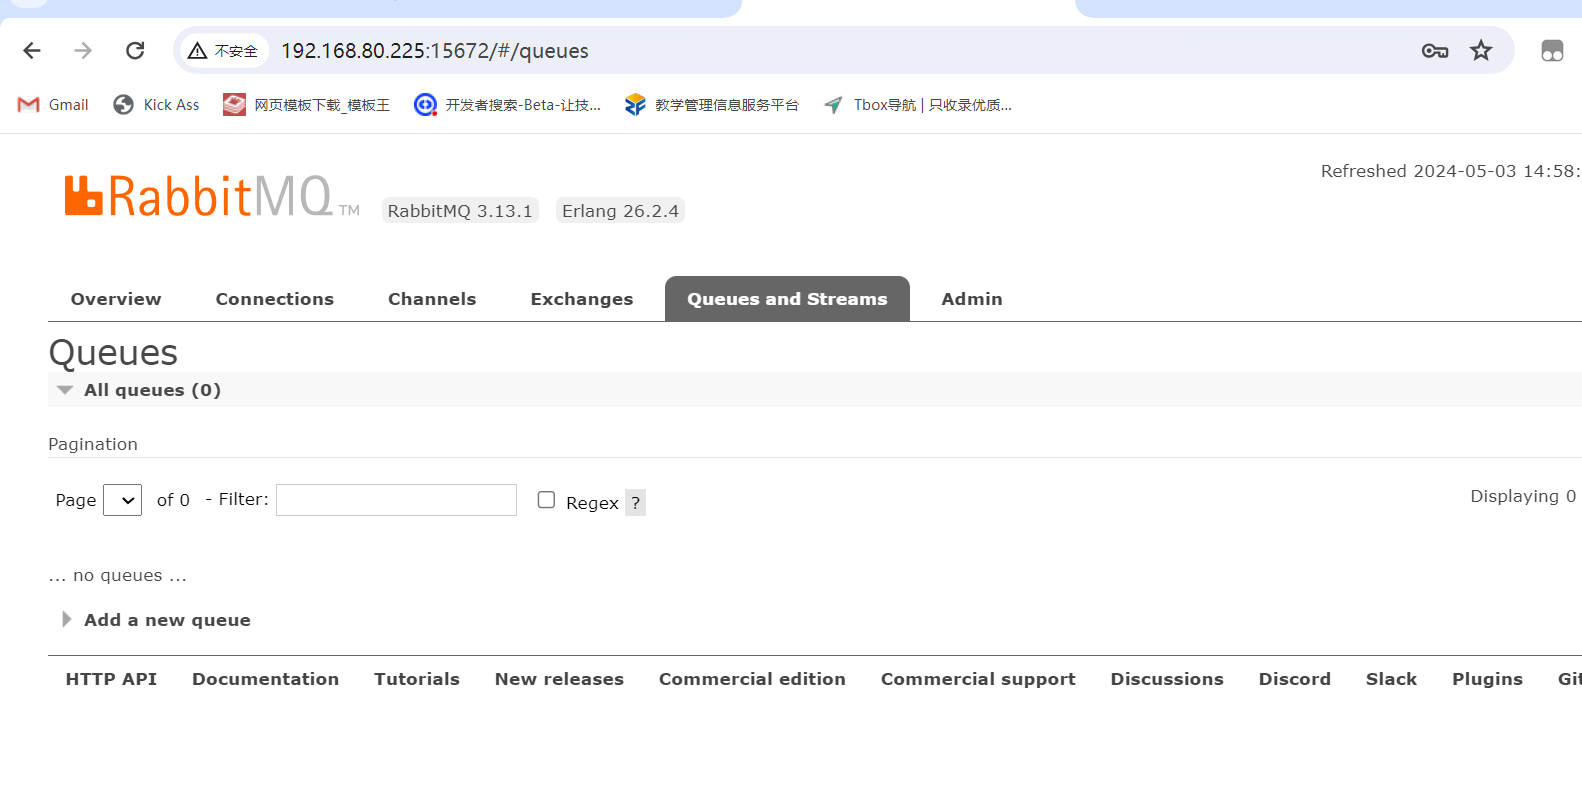This screenshot has height=800, width=1582.
Task: Click into the queue Filter text field
Action: 396,500
